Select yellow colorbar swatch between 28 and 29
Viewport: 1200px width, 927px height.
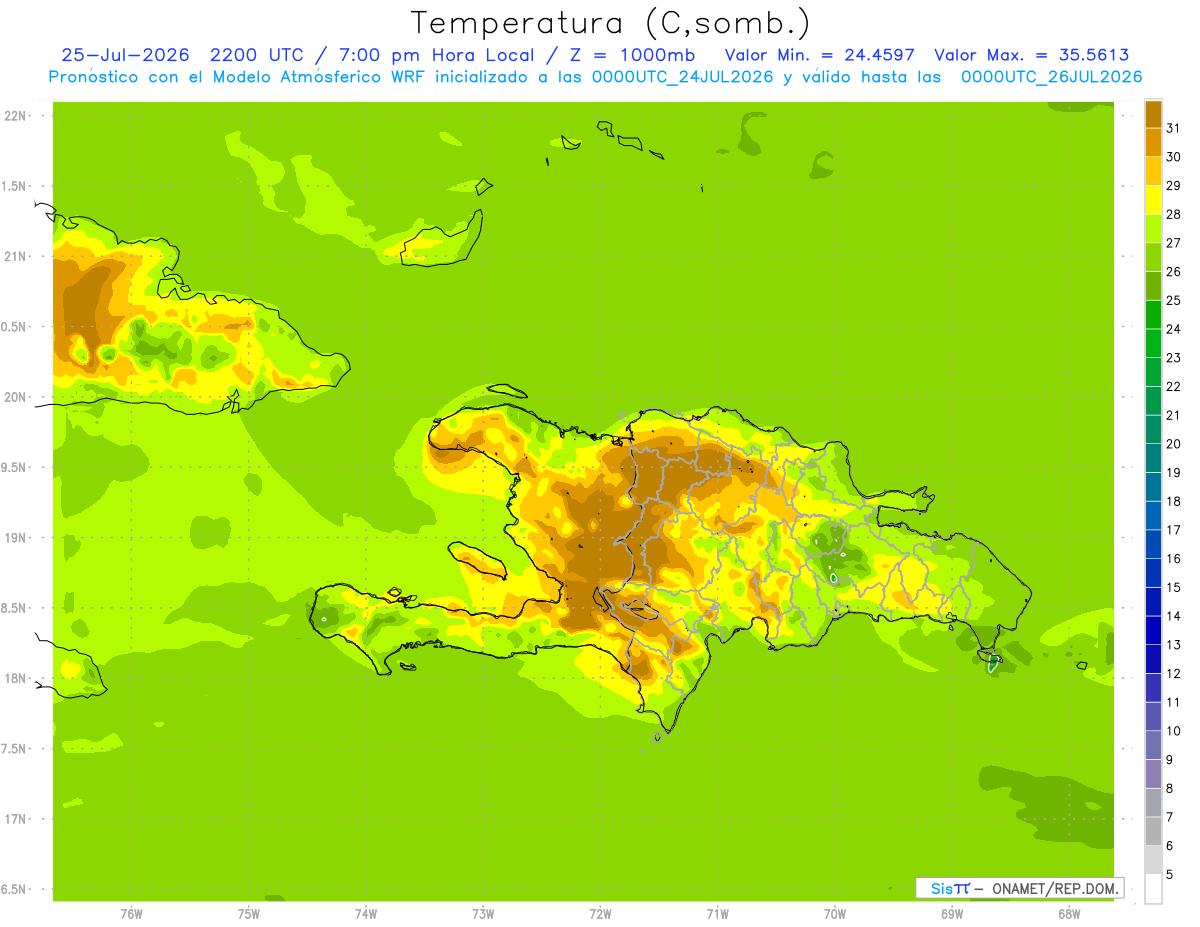1153,200
